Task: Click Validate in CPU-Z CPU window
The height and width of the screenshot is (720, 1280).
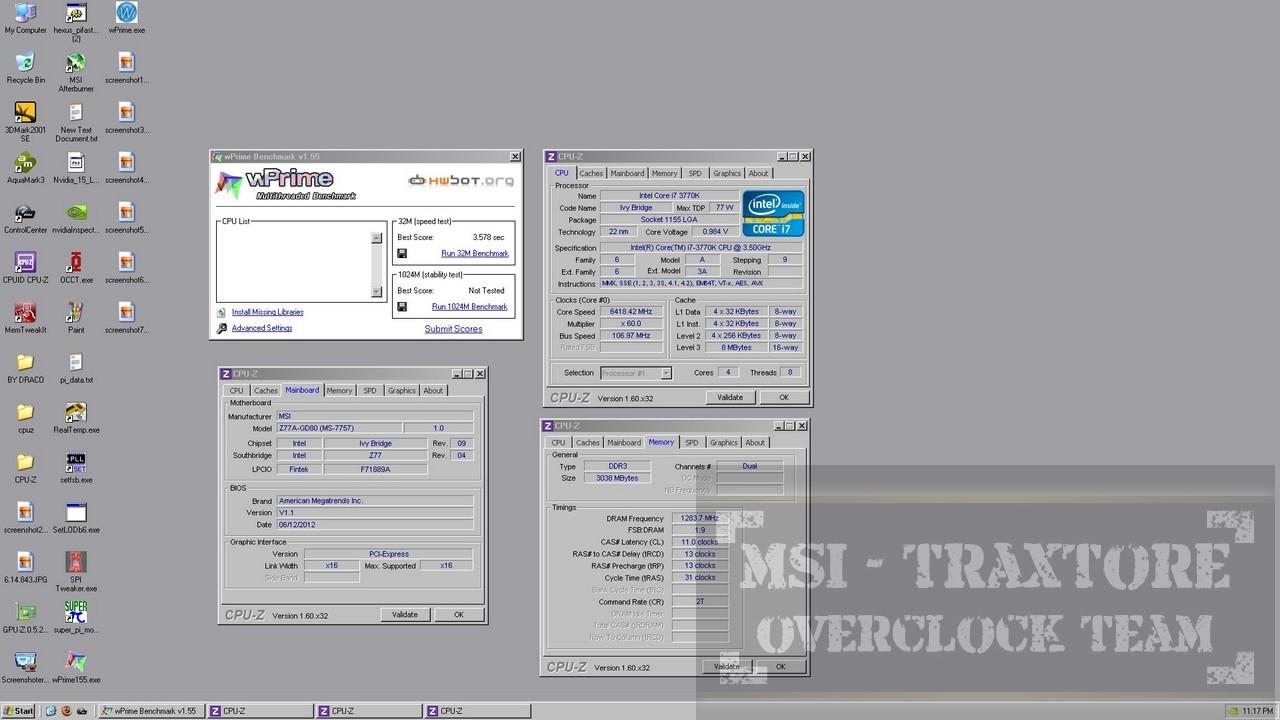Action: coord(730,397)
